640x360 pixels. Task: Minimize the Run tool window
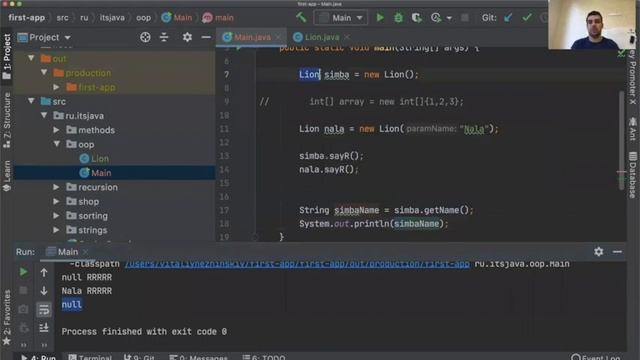(x=617, y=252)
